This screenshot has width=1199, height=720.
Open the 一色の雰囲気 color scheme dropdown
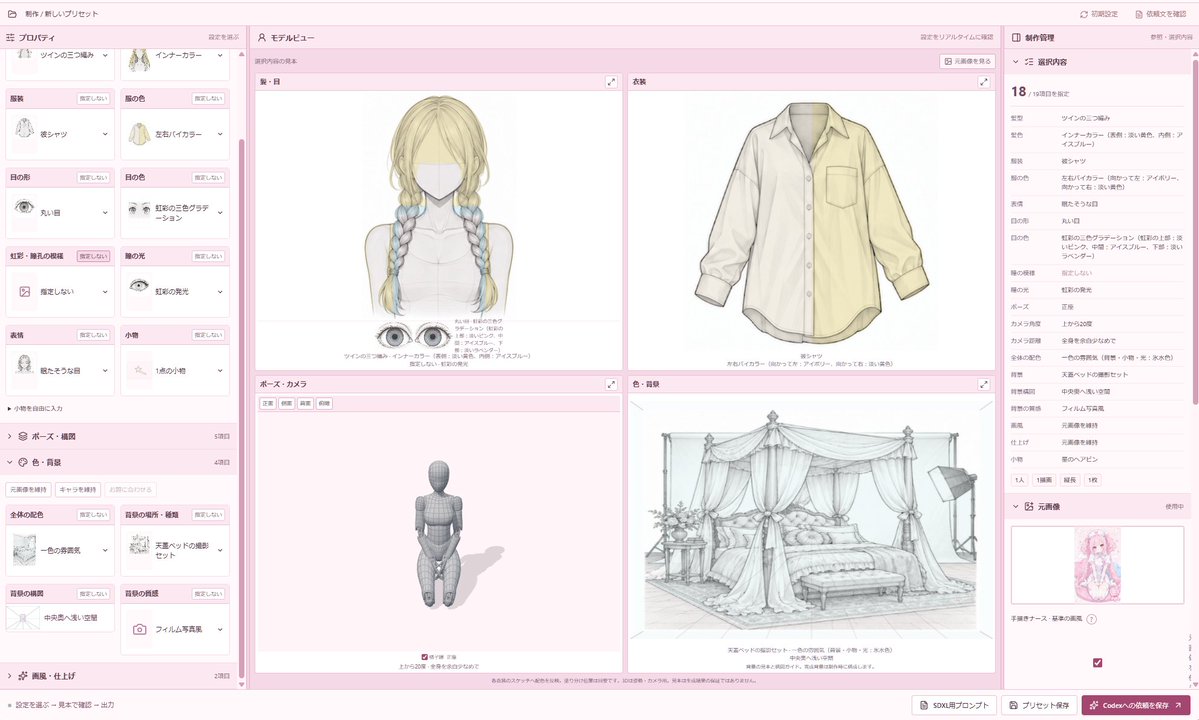coord(60,550)
